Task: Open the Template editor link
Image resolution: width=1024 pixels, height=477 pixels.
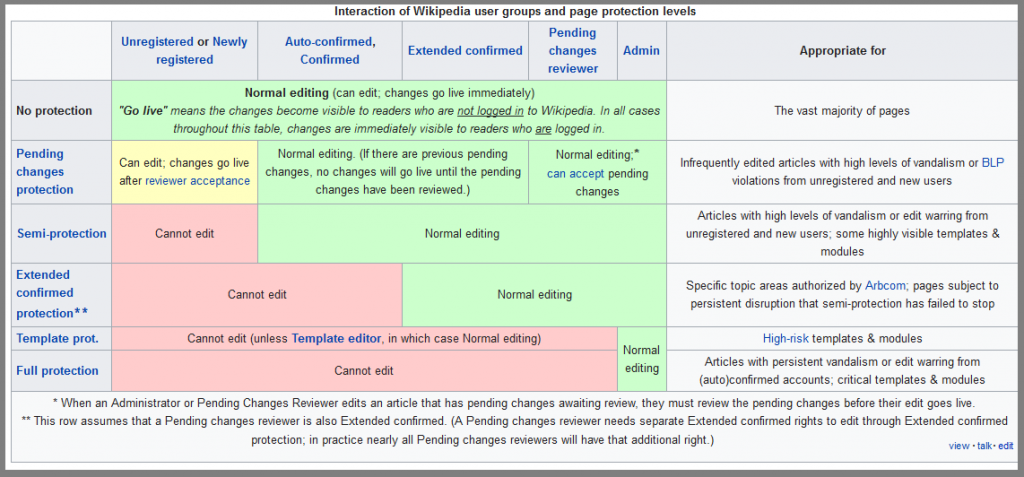Action: (x=336, y=339)
